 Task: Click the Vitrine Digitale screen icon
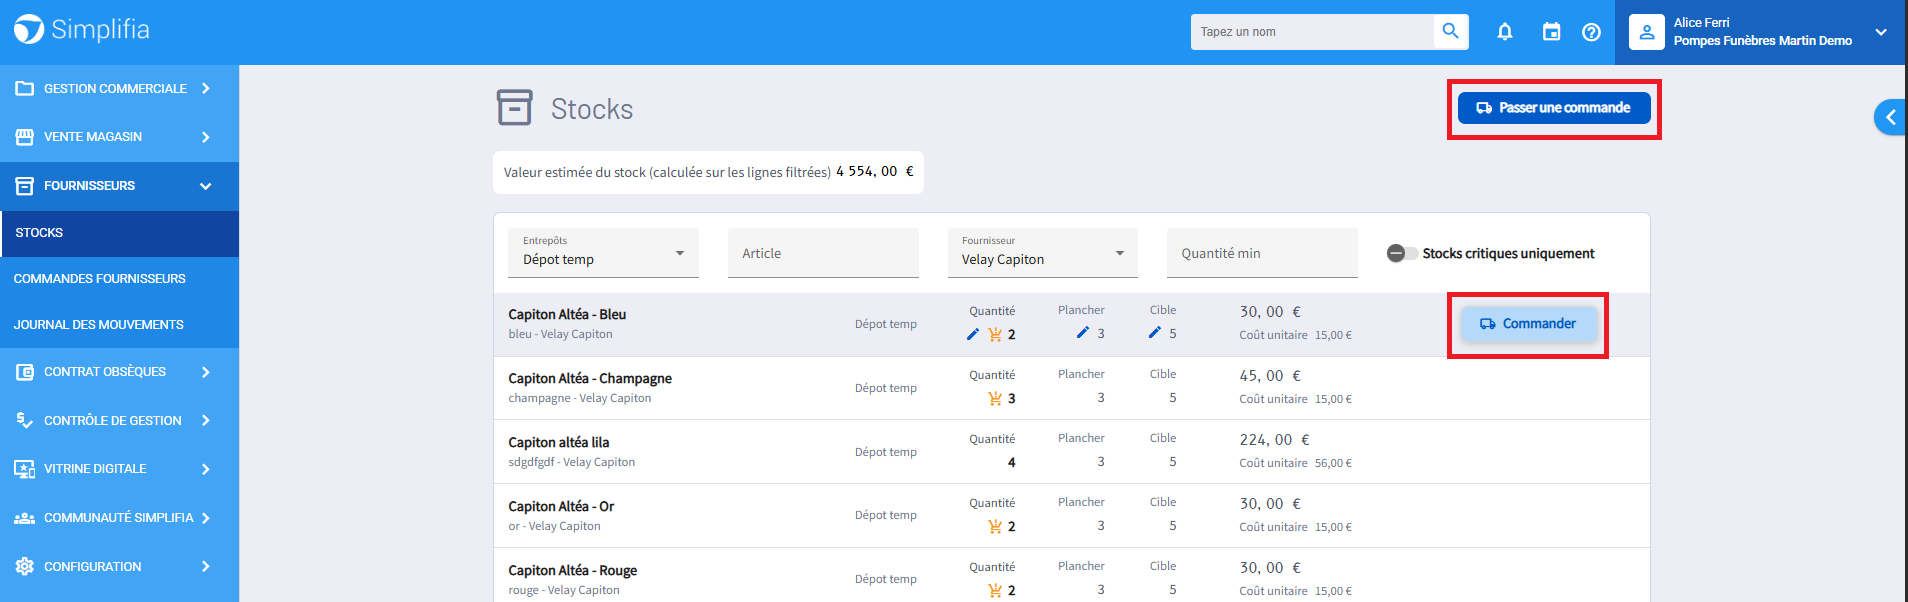25,469
